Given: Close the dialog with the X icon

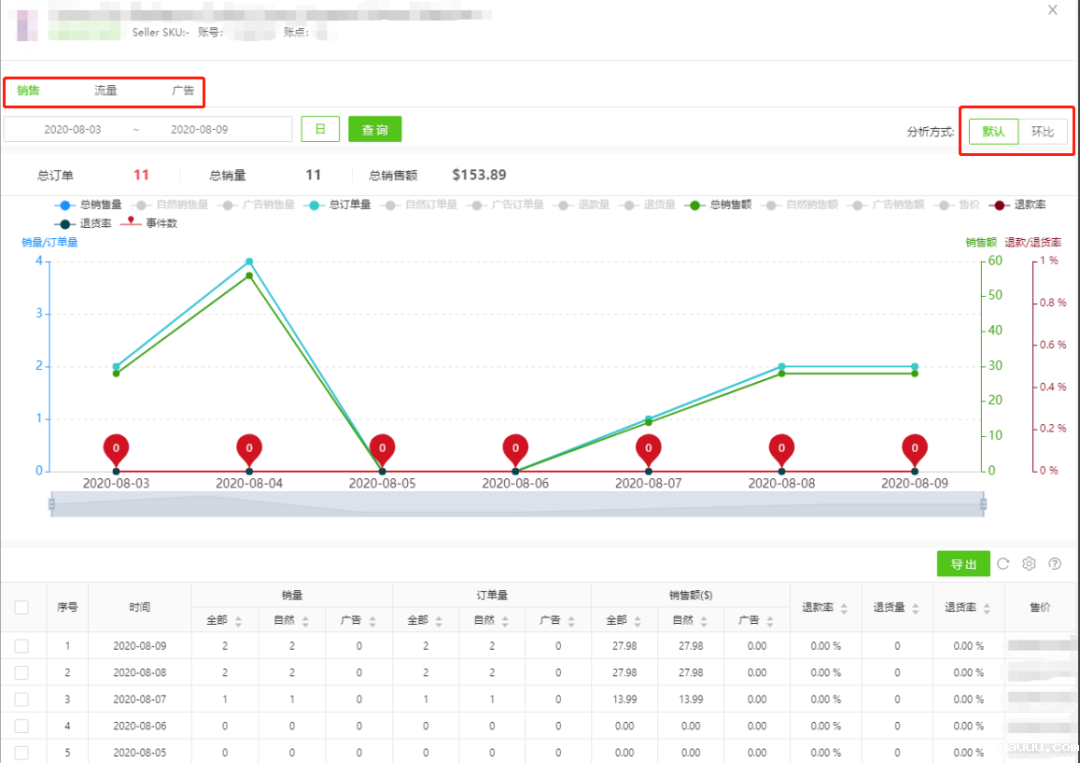Looking at the screenshot, I should tap(1052, 10).
